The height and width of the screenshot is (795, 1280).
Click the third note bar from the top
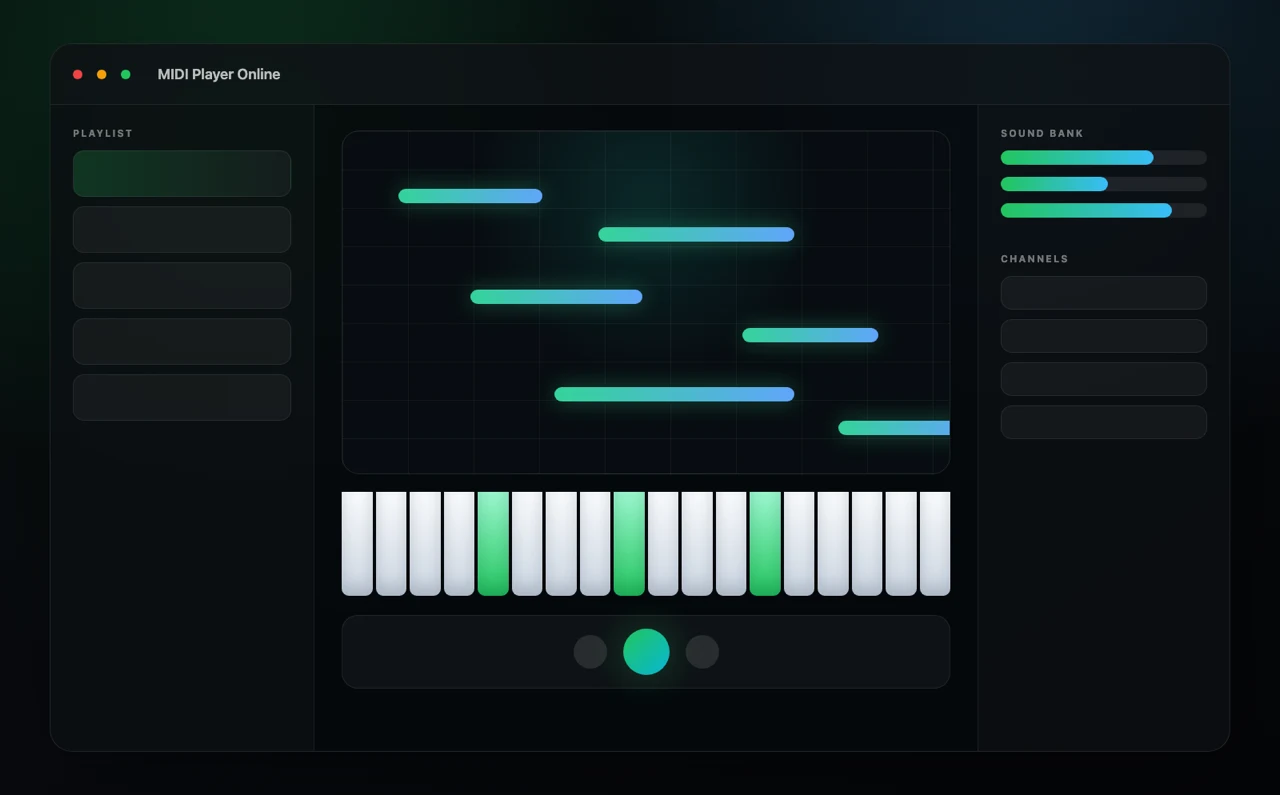556,297
